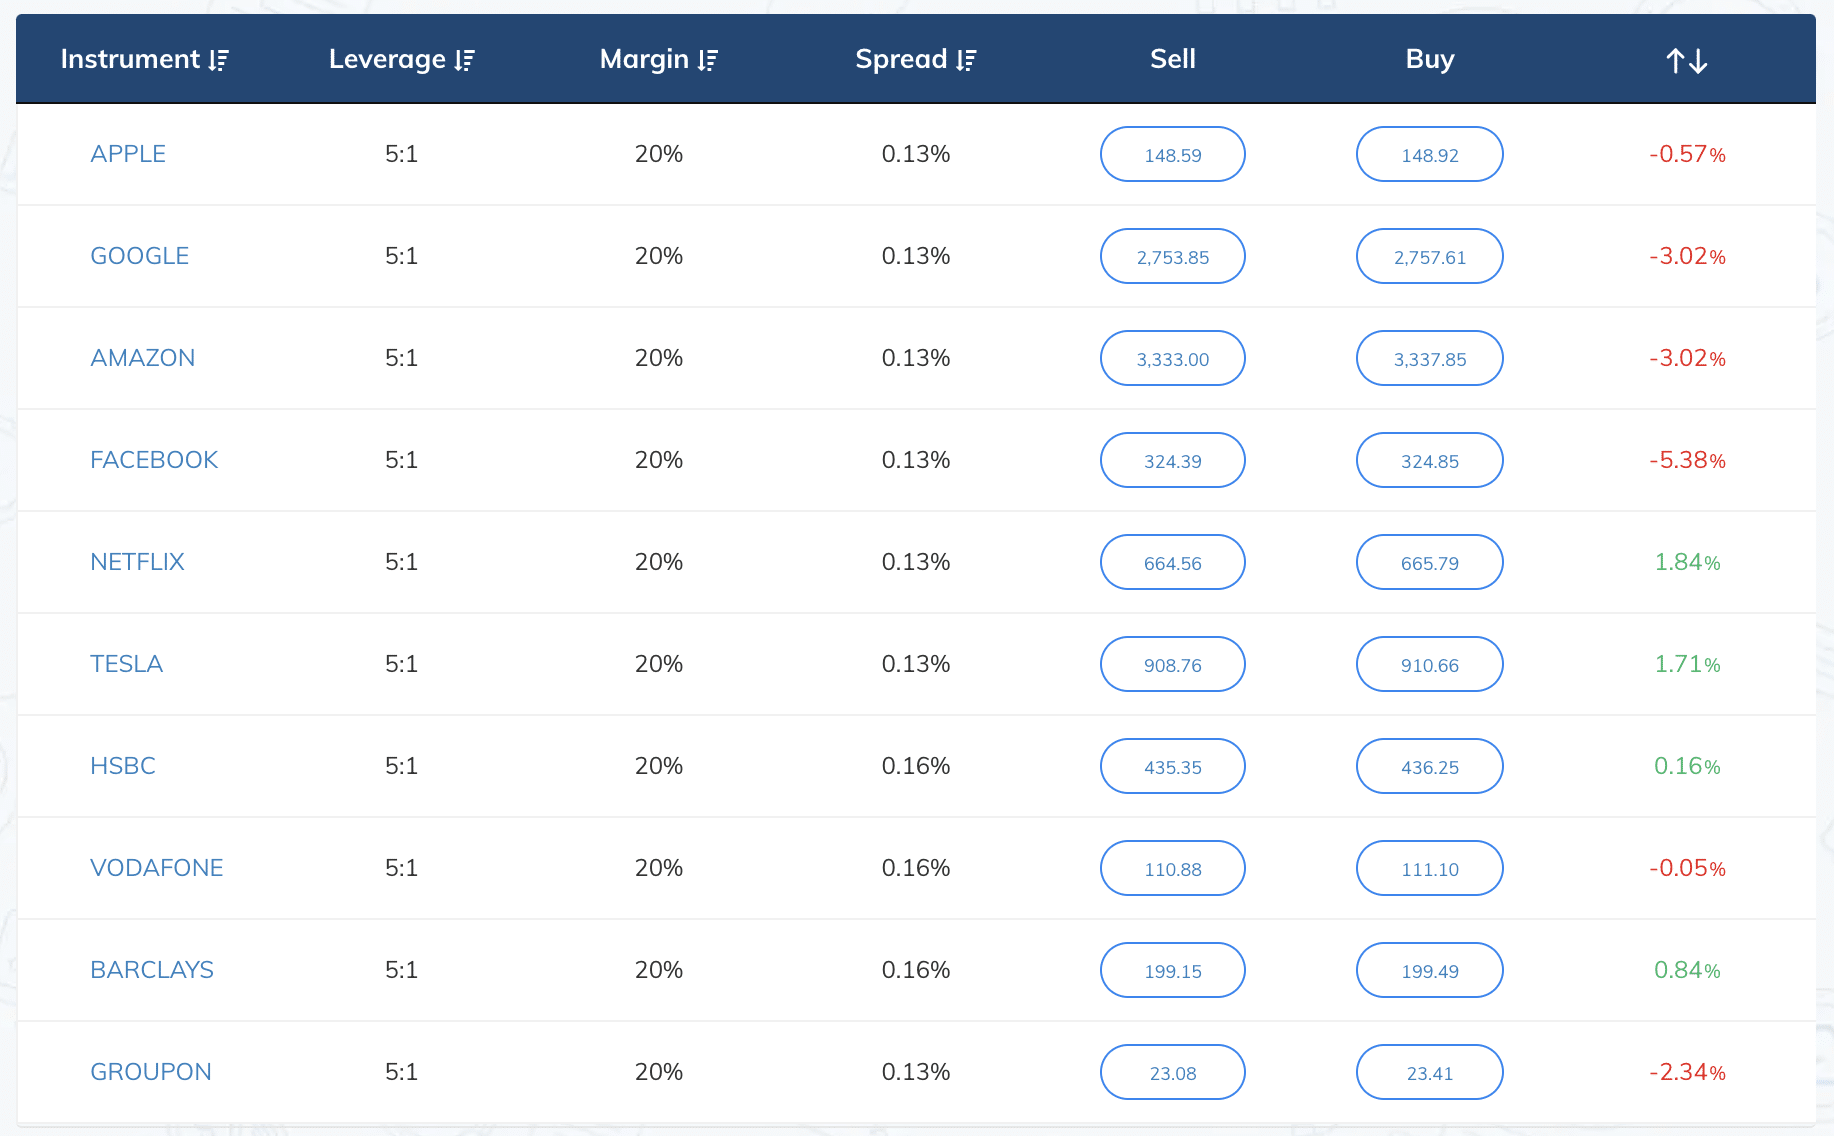Viewport: 1834px width, 1136px height.
Task: Sell BARCLAYS at 199.15
Action: 1173,970
